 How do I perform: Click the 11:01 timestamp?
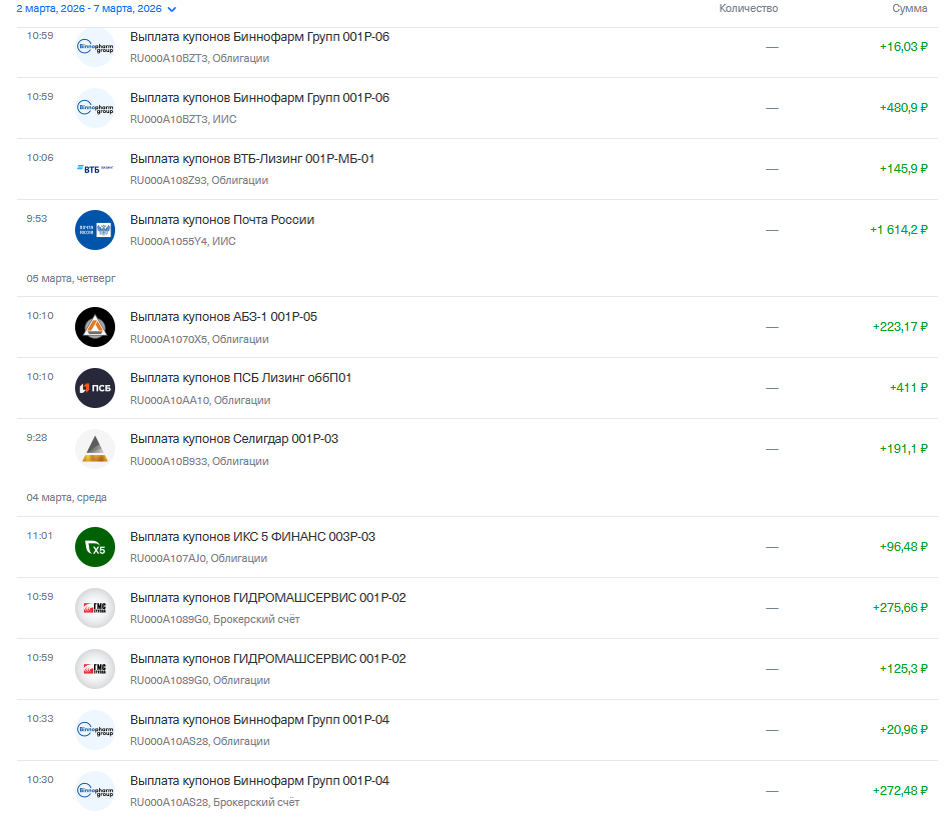39,535
